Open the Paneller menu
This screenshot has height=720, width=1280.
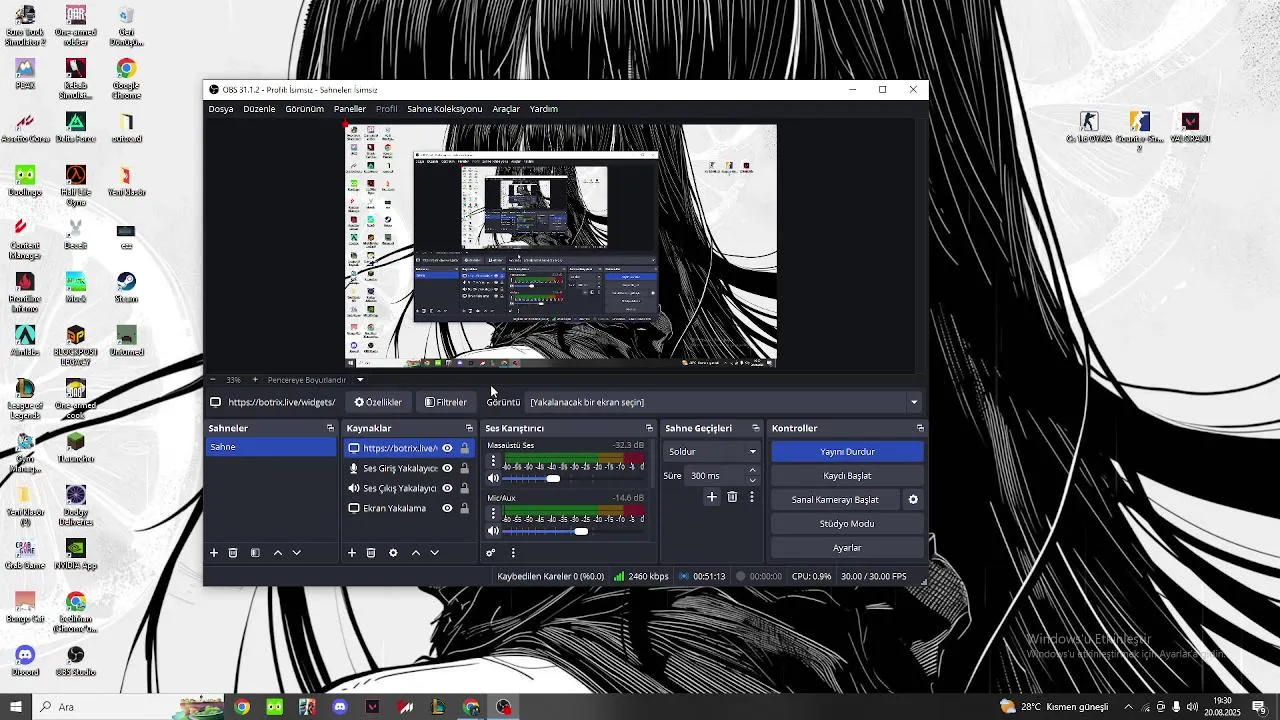[x=349, y=109]
